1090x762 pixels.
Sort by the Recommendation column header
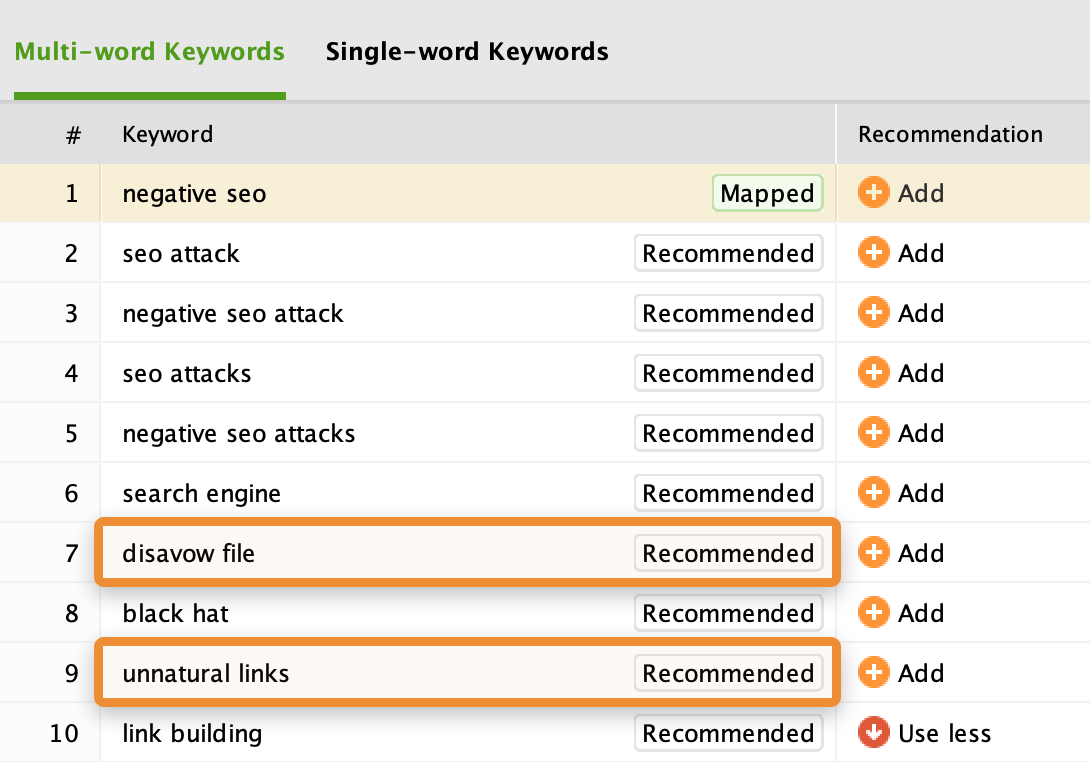(950, 134)
